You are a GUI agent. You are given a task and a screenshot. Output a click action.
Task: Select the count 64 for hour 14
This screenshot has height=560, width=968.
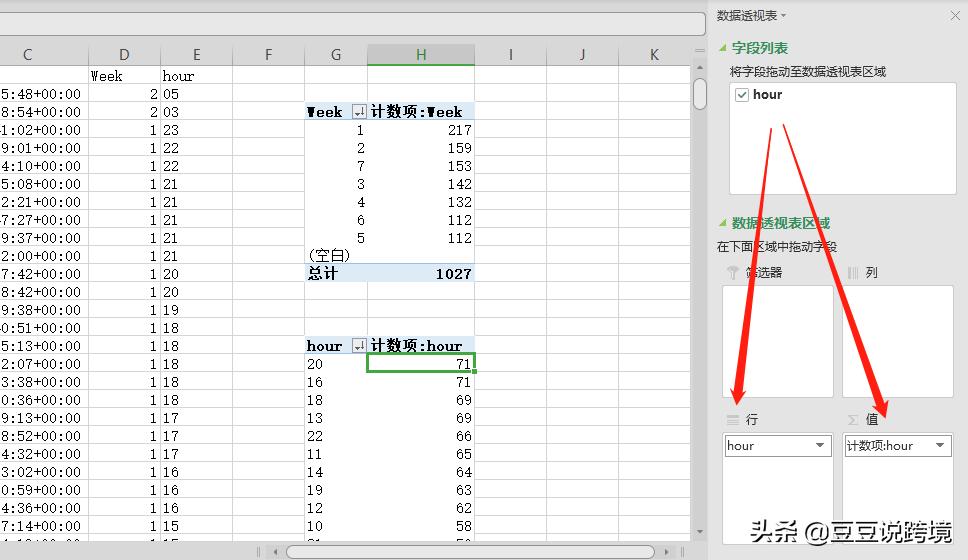421,472
